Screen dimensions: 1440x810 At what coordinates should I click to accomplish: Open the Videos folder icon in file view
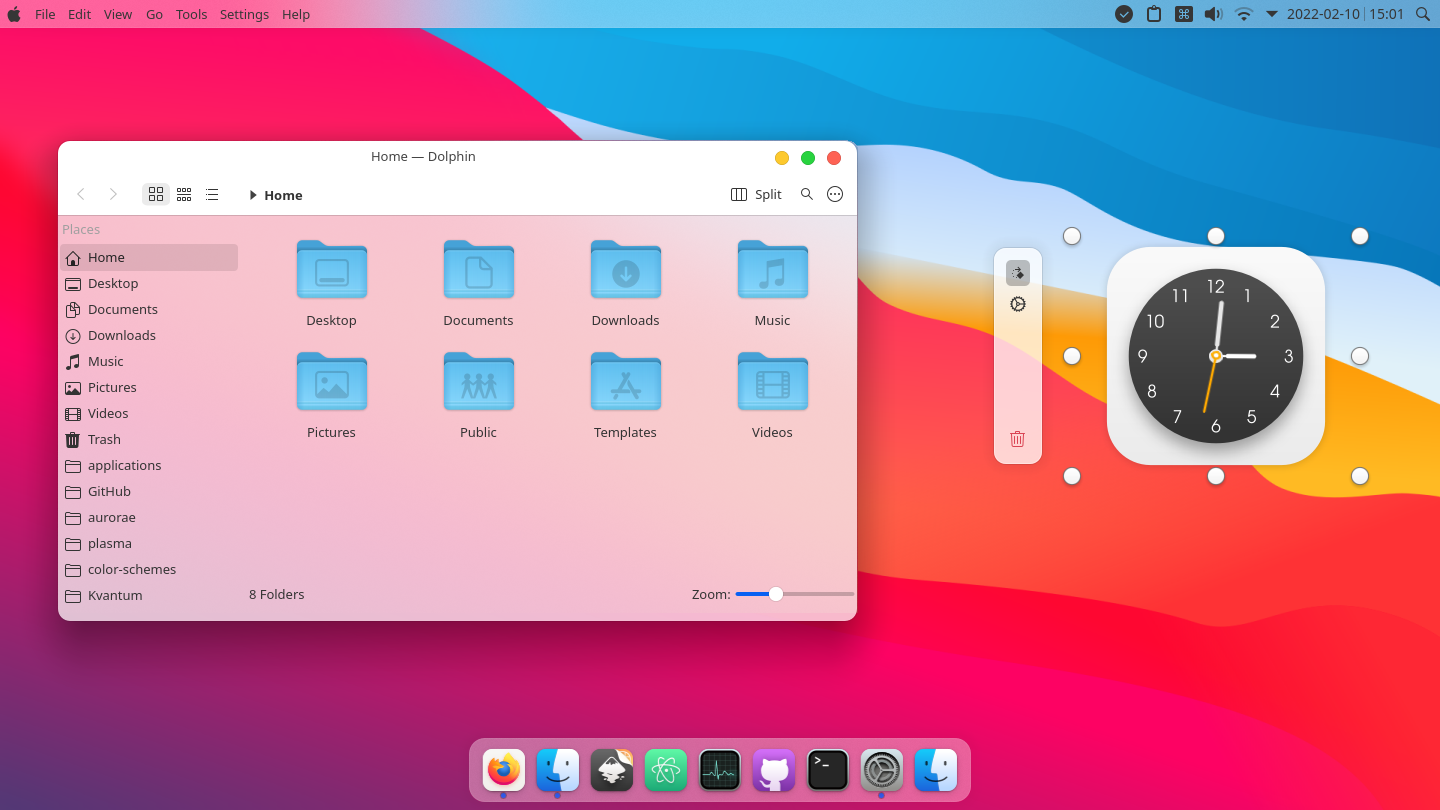tap(772, 381)
